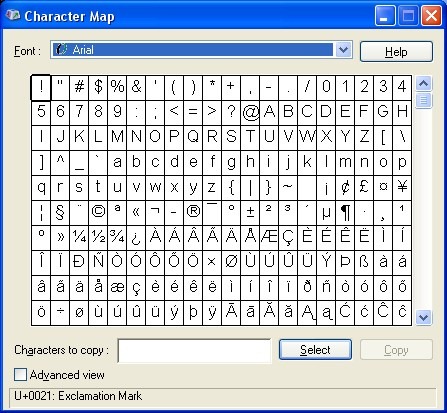Viewport: 447px width, 413px height.
Task: Select the lowercase letter z
Action: click(212, 187)
